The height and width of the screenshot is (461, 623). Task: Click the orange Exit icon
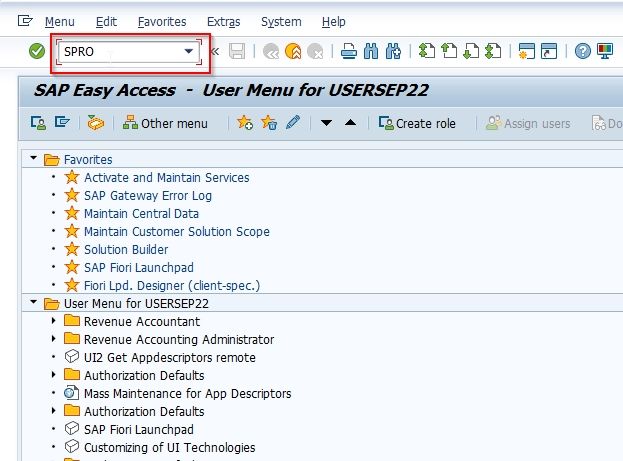coord(293,51)
